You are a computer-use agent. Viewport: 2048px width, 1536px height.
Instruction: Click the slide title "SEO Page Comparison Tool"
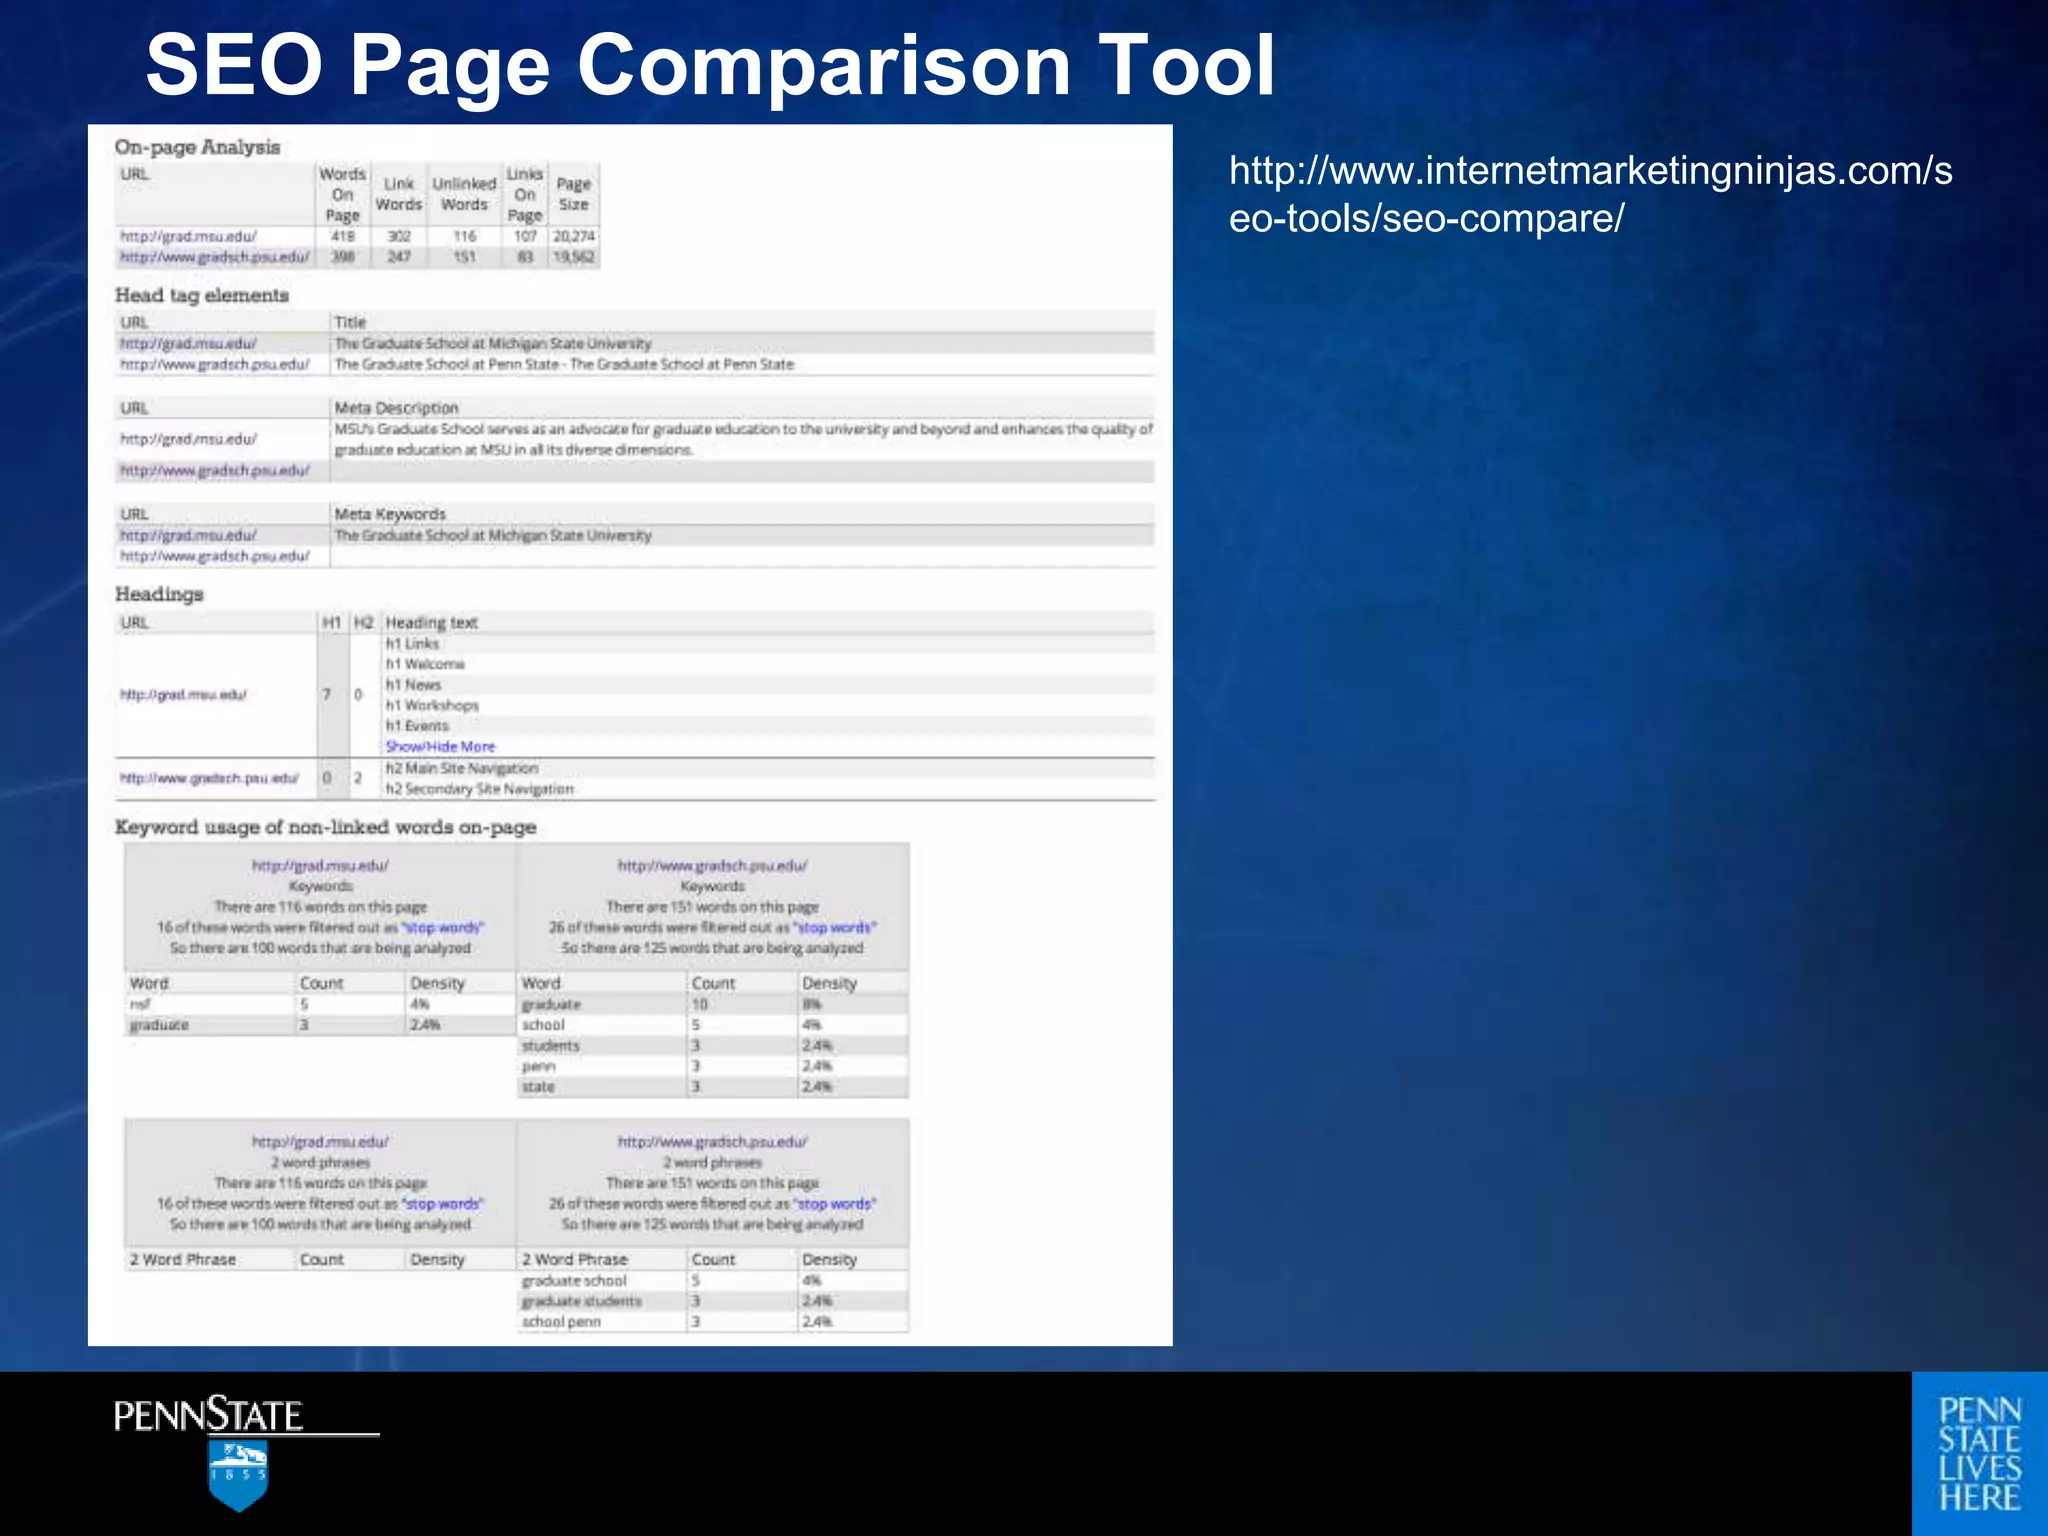(710, 65)
